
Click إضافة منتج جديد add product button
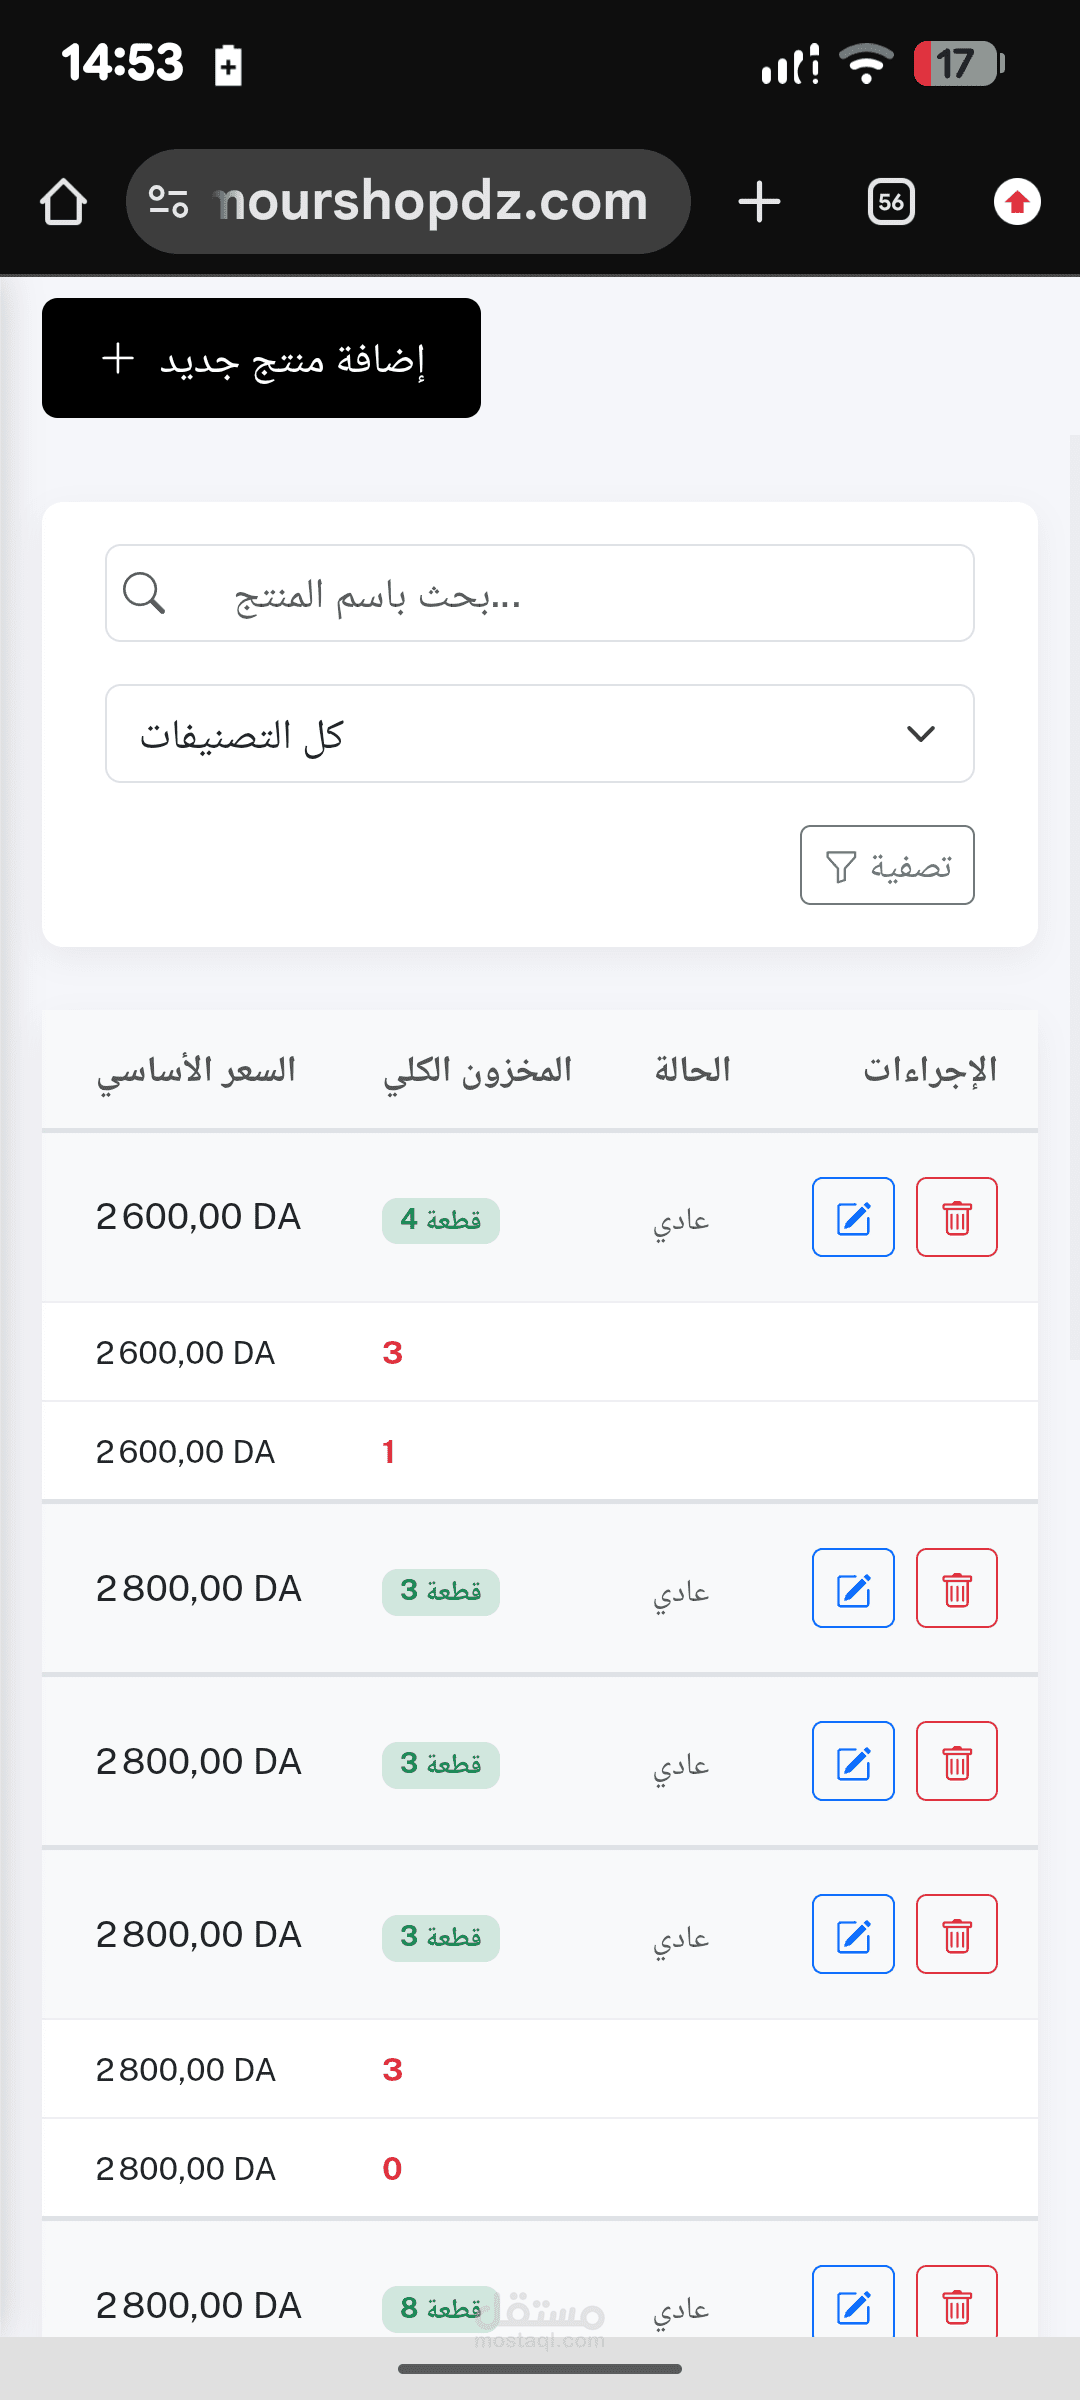click(x=261, y=358)
